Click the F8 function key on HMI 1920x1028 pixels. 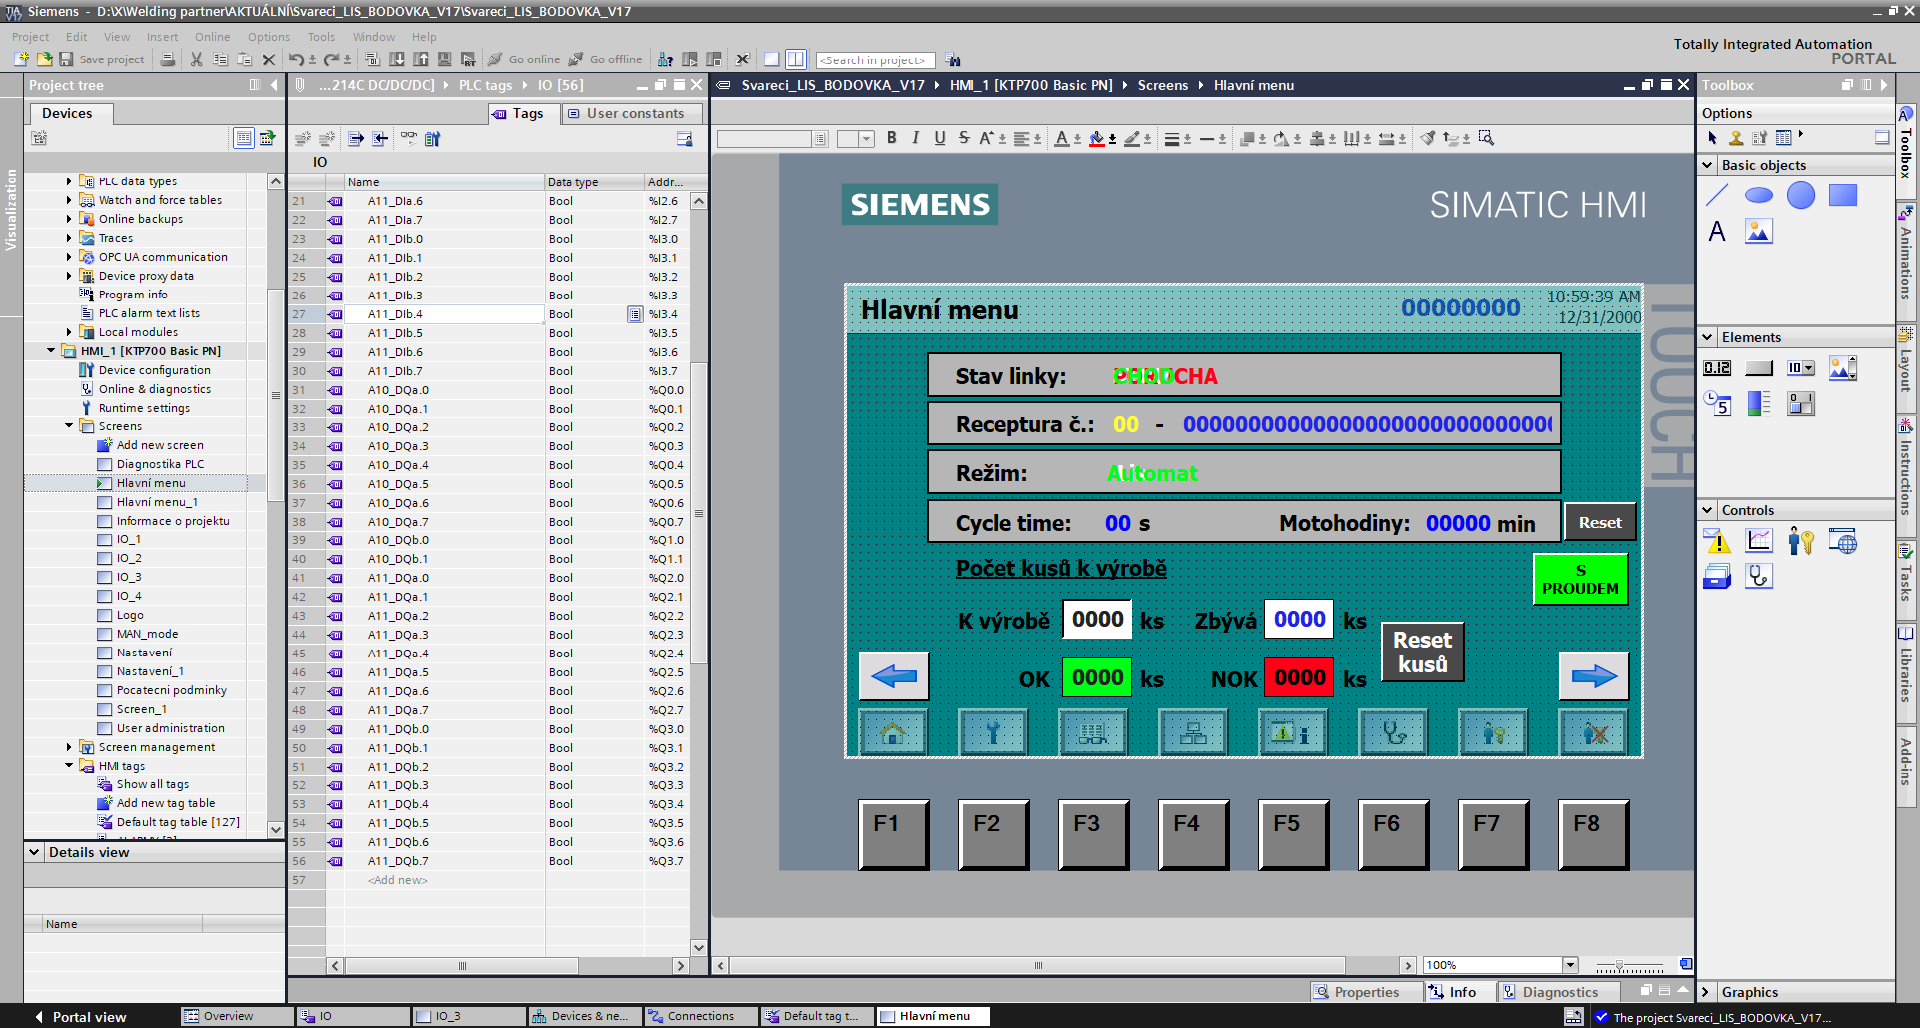tap(1593, 833)
